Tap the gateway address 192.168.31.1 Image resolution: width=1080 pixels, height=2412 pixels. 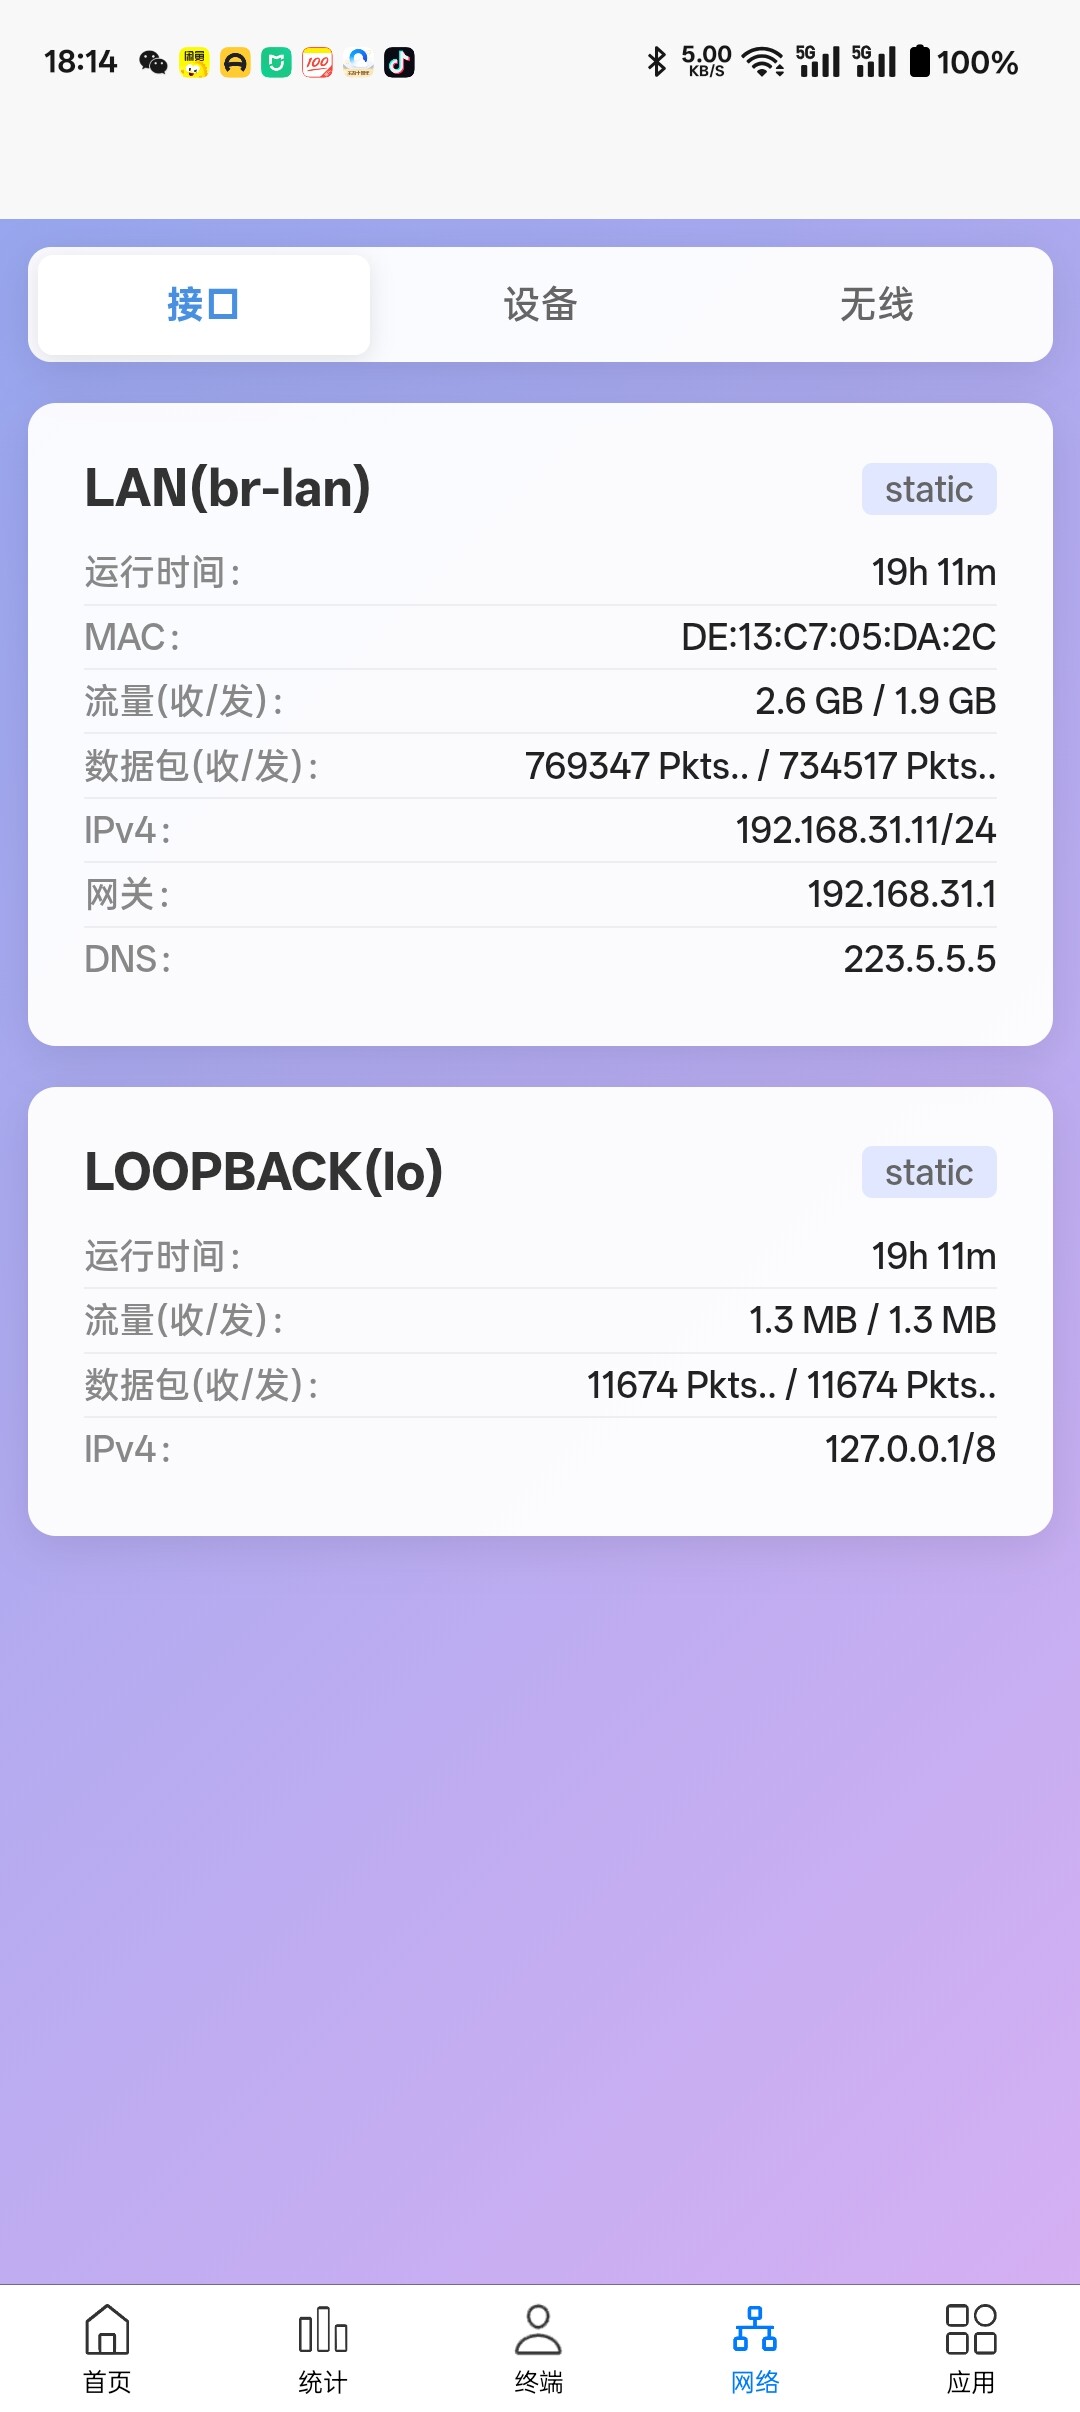coord(901,894)
